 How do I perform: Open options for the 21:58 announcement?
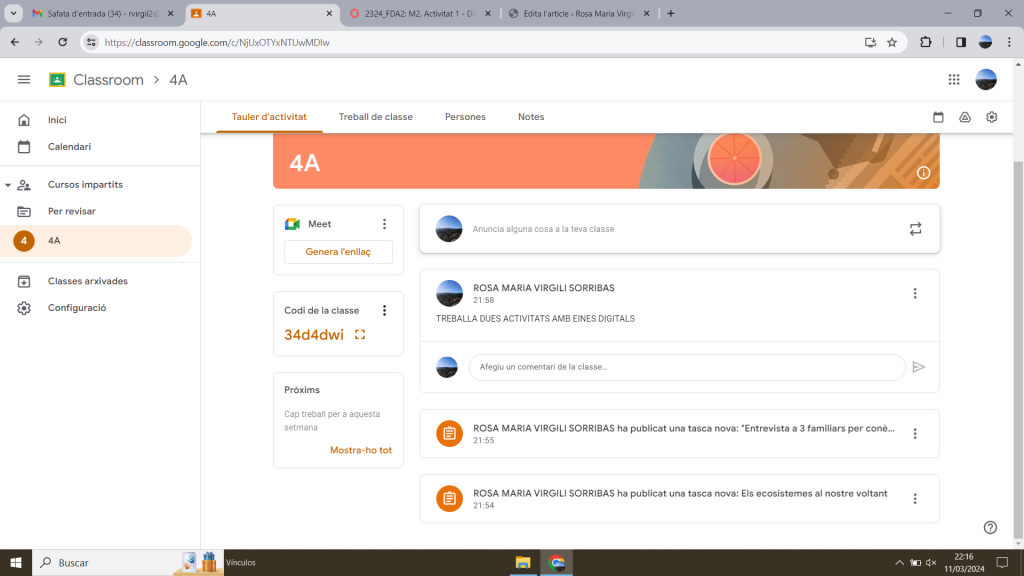point(914,293)
